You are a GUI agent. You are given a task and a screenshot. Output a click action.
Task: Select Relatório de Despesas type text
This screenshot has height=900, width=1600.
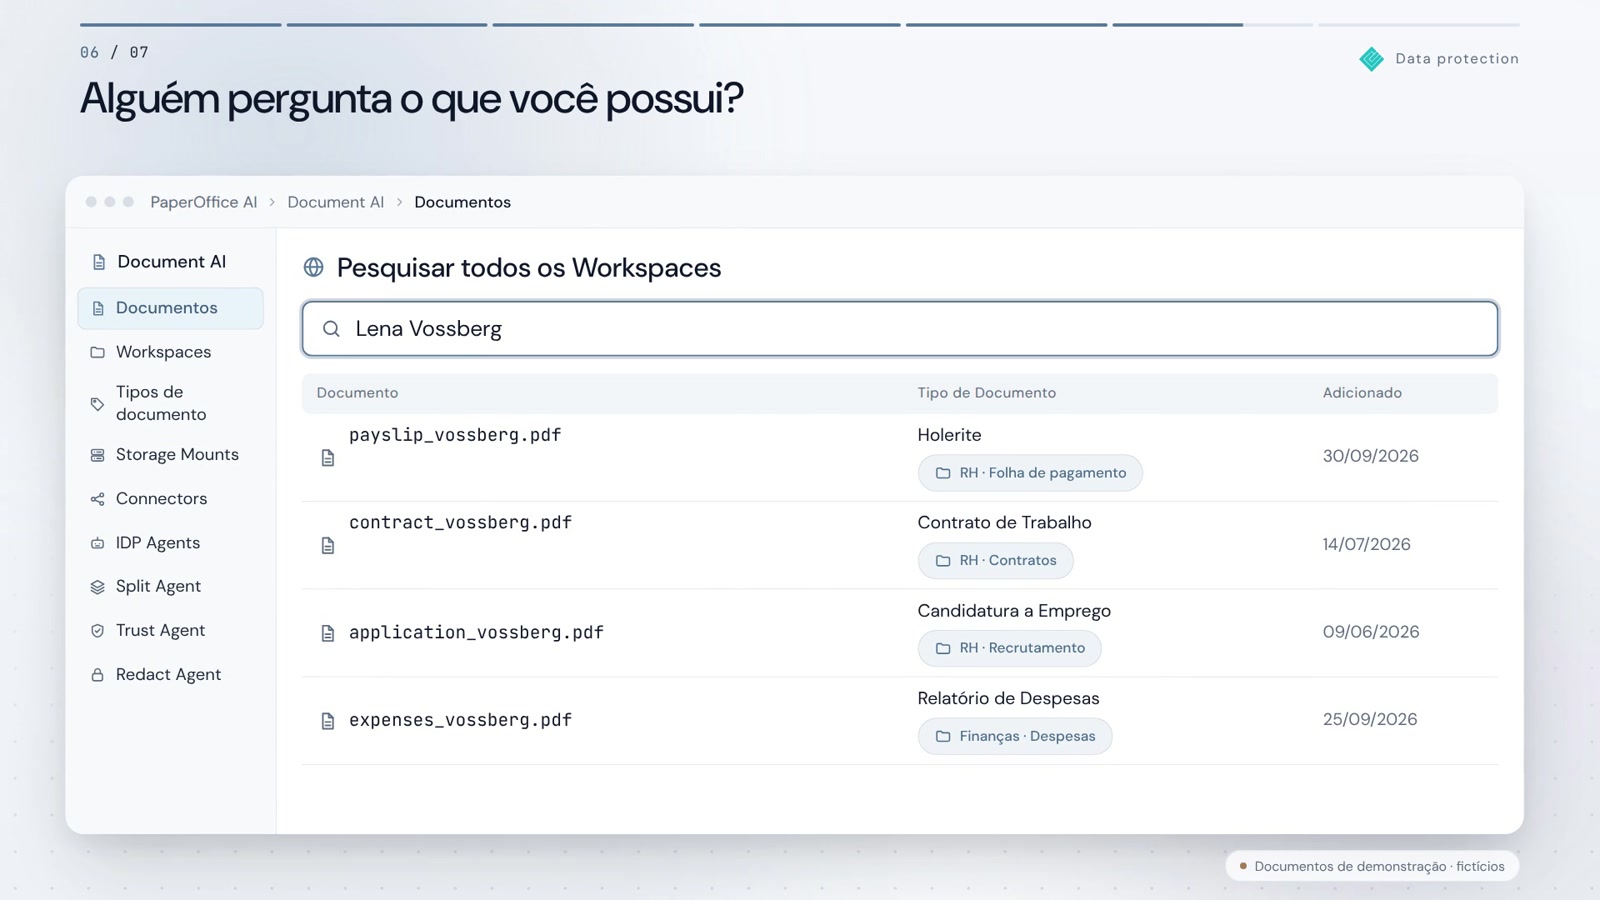click(x=1008, y=699)
